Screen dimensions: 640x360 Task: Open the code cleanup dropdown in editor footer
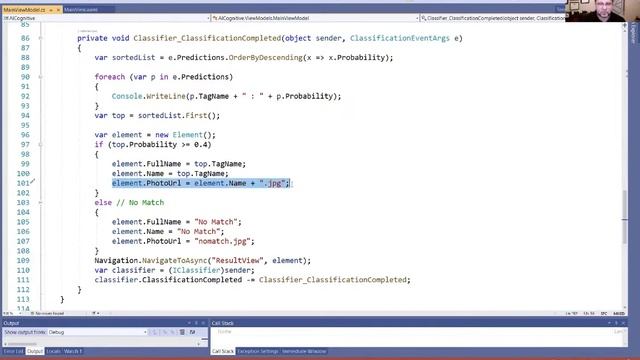pos(96,313)
